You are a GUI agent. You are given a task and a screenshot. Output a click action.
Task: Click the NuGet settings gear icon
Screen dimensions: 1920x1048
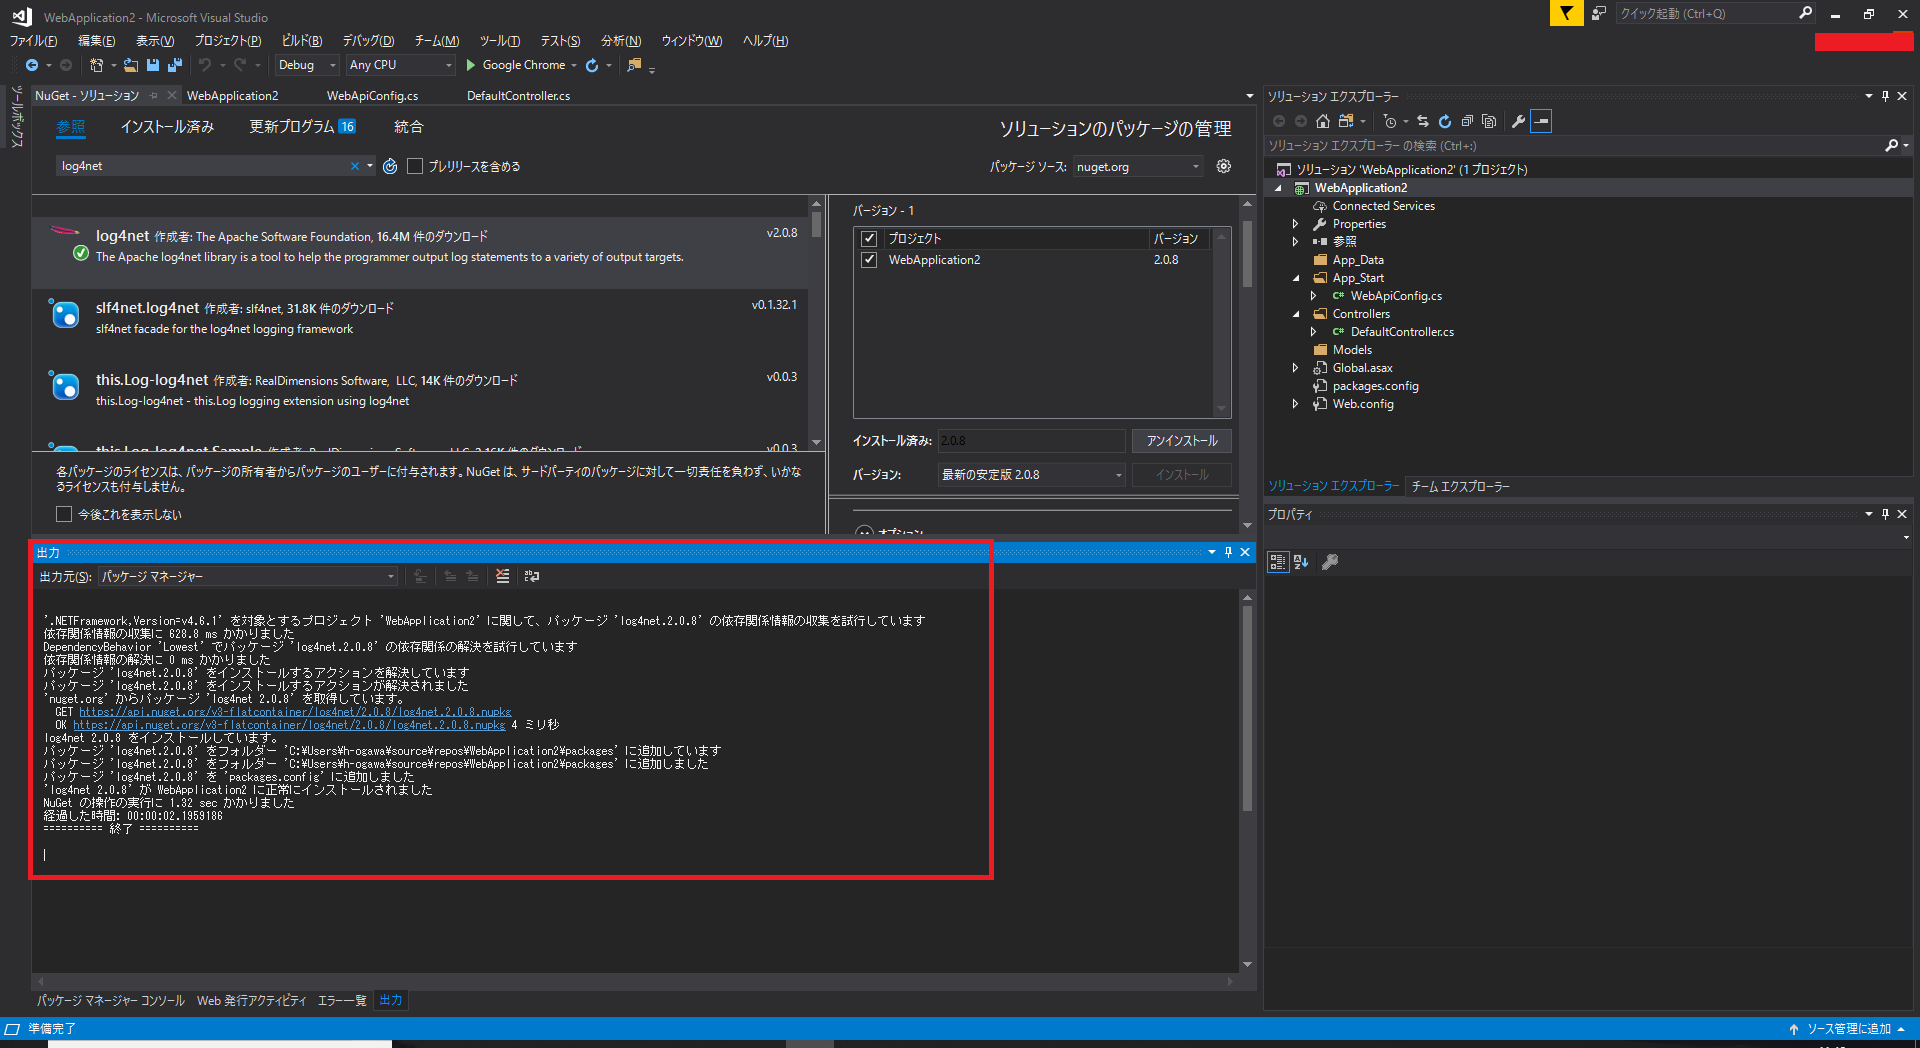tap(1224, 166)
